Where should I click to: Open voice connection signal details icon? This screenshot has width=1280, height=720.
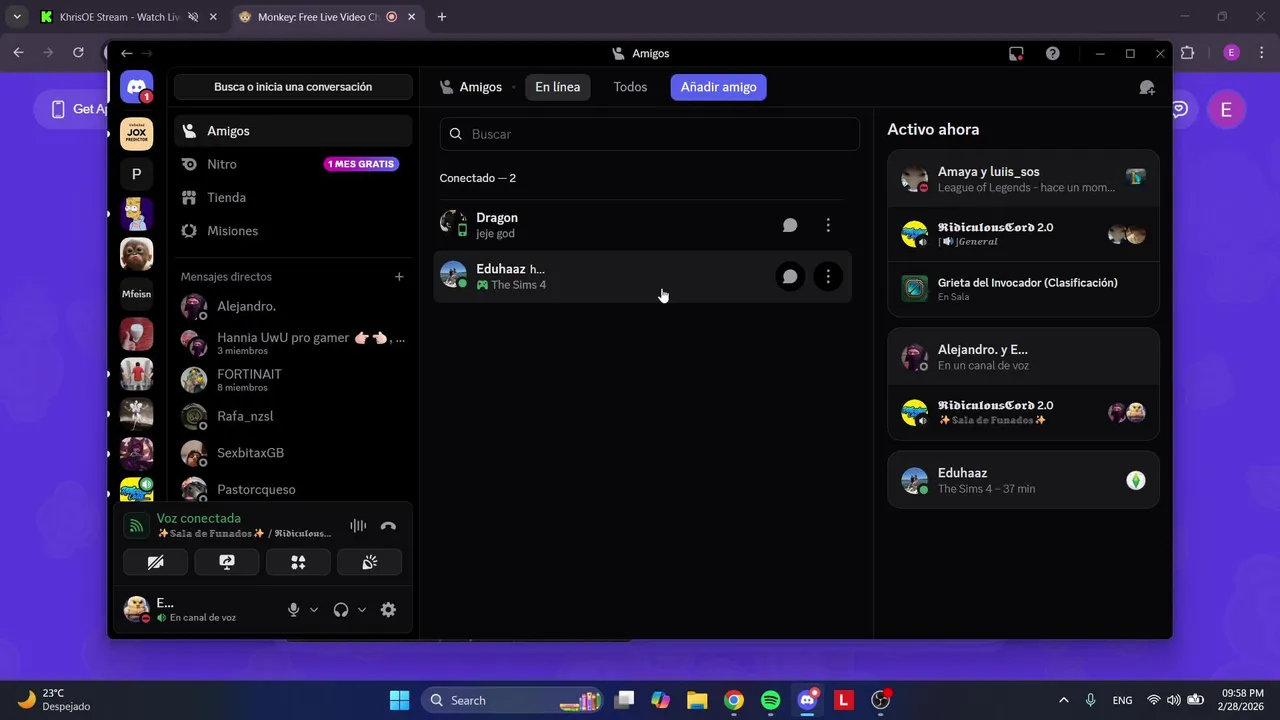pyautogui.click(x=136, y=526)
